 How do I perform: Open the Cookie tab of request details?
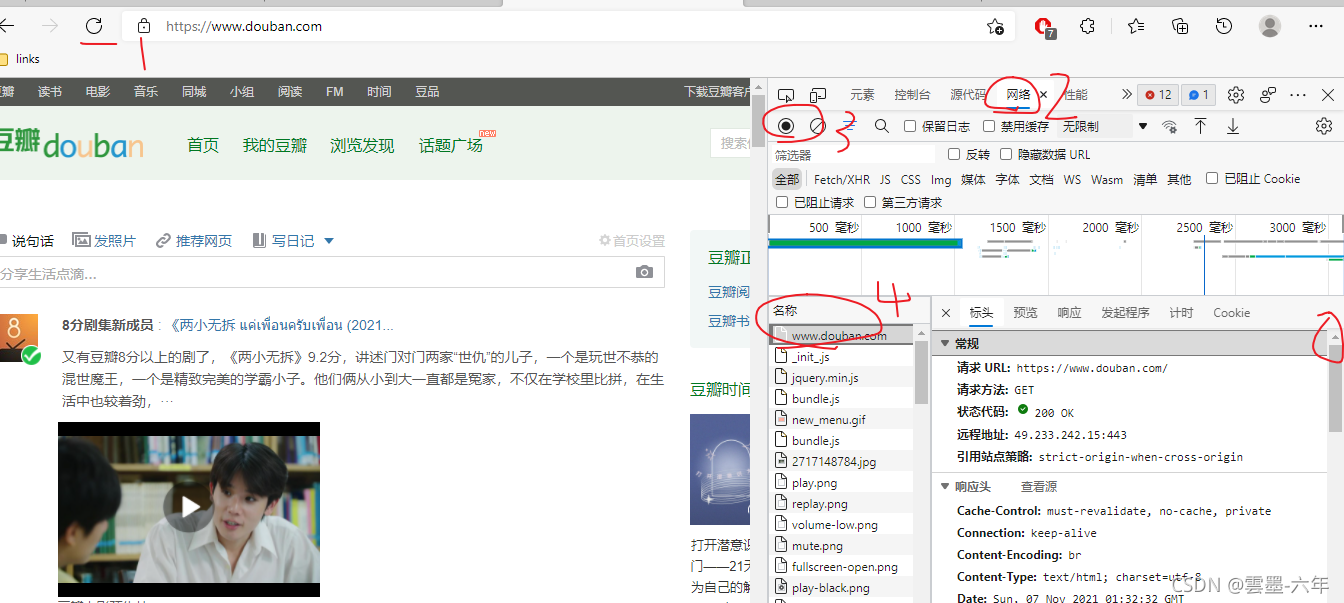(1231, 313)
